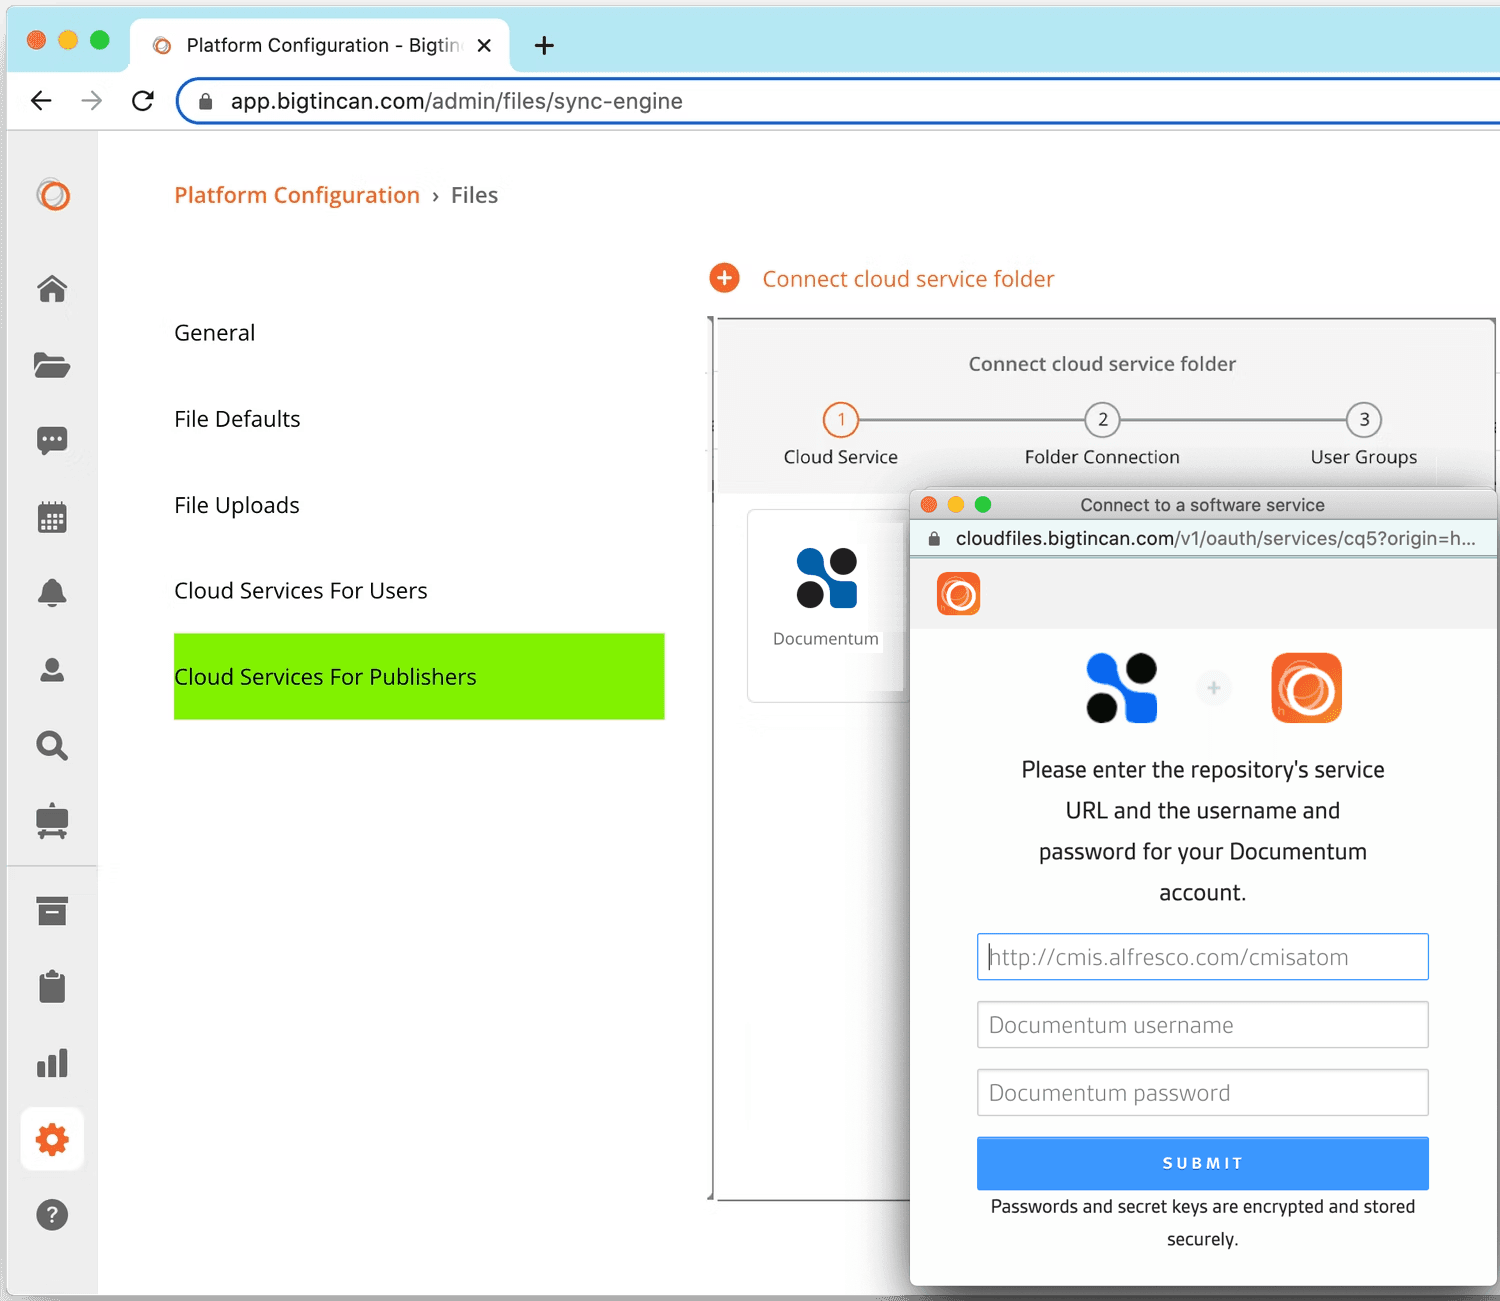The width and height of the screenshot is (1500, 1301).
Task: Open the user profile icon in the sidebar
Action: (52, 670)
